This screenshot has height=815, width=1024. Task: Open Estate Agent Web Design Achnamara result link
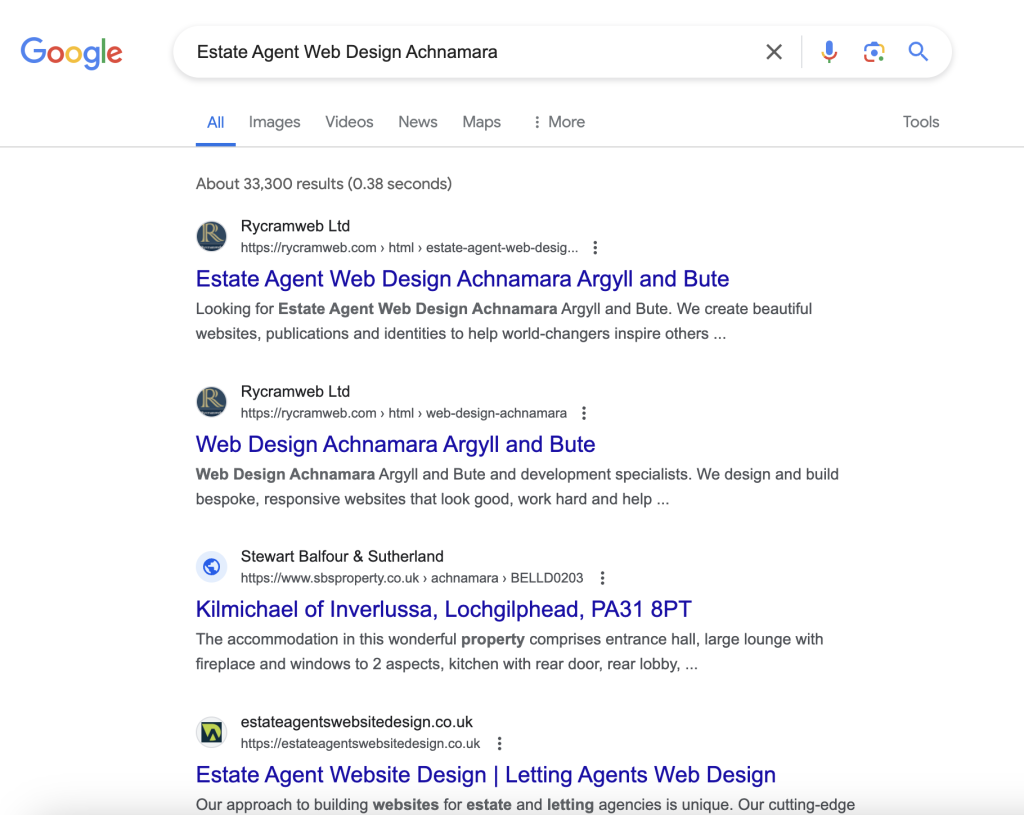[x=462, y=279]
